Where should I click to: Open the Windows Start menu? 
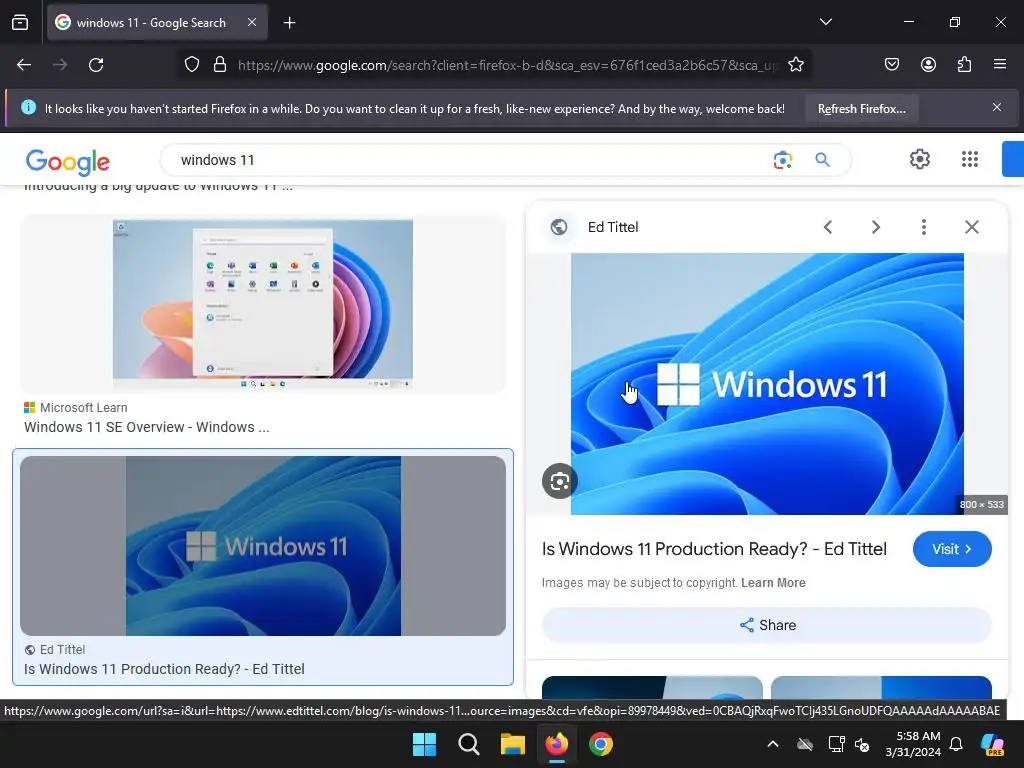[424, 744]
